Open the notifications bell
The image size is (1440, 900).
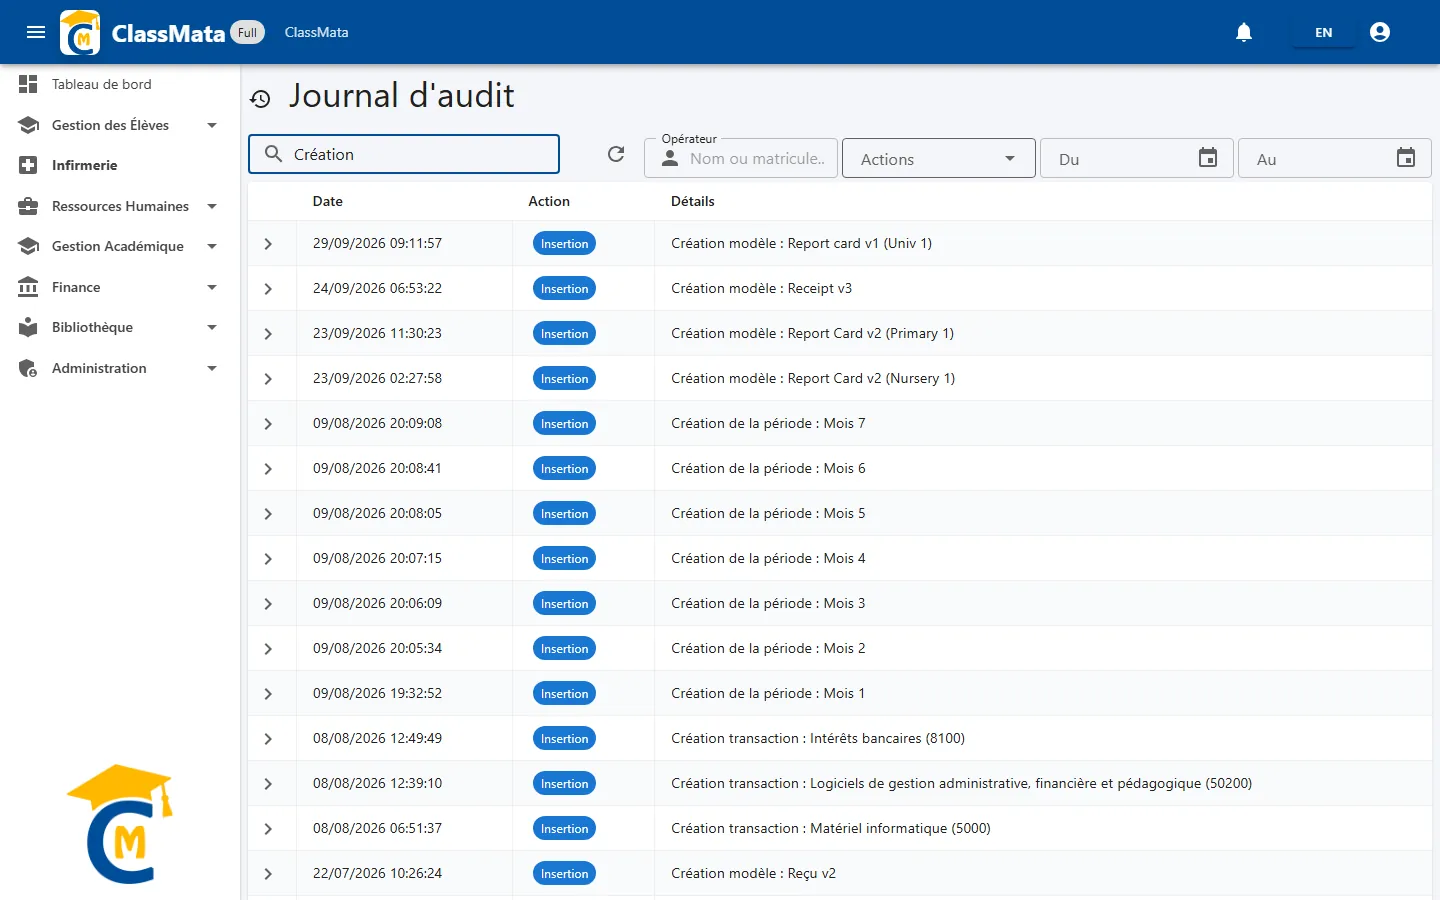pyautogui.click(x=1244, y=32)
